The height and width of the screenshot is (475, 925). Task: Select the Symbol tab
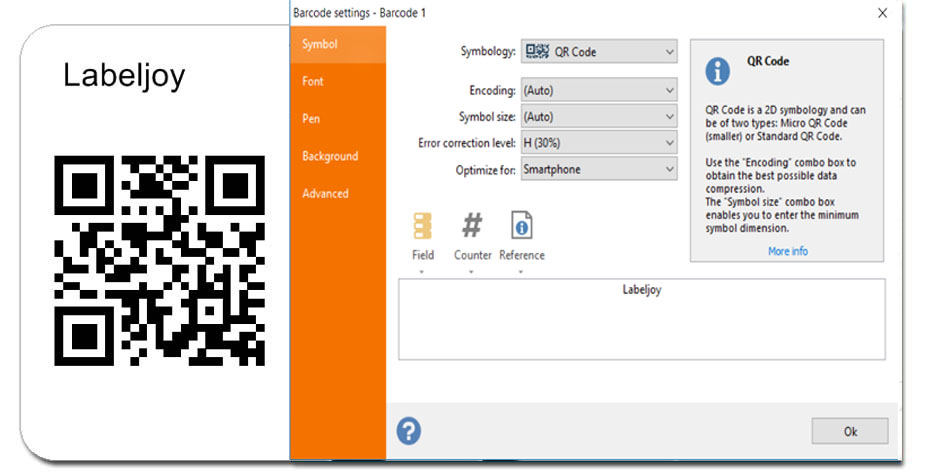click(338, 44)
